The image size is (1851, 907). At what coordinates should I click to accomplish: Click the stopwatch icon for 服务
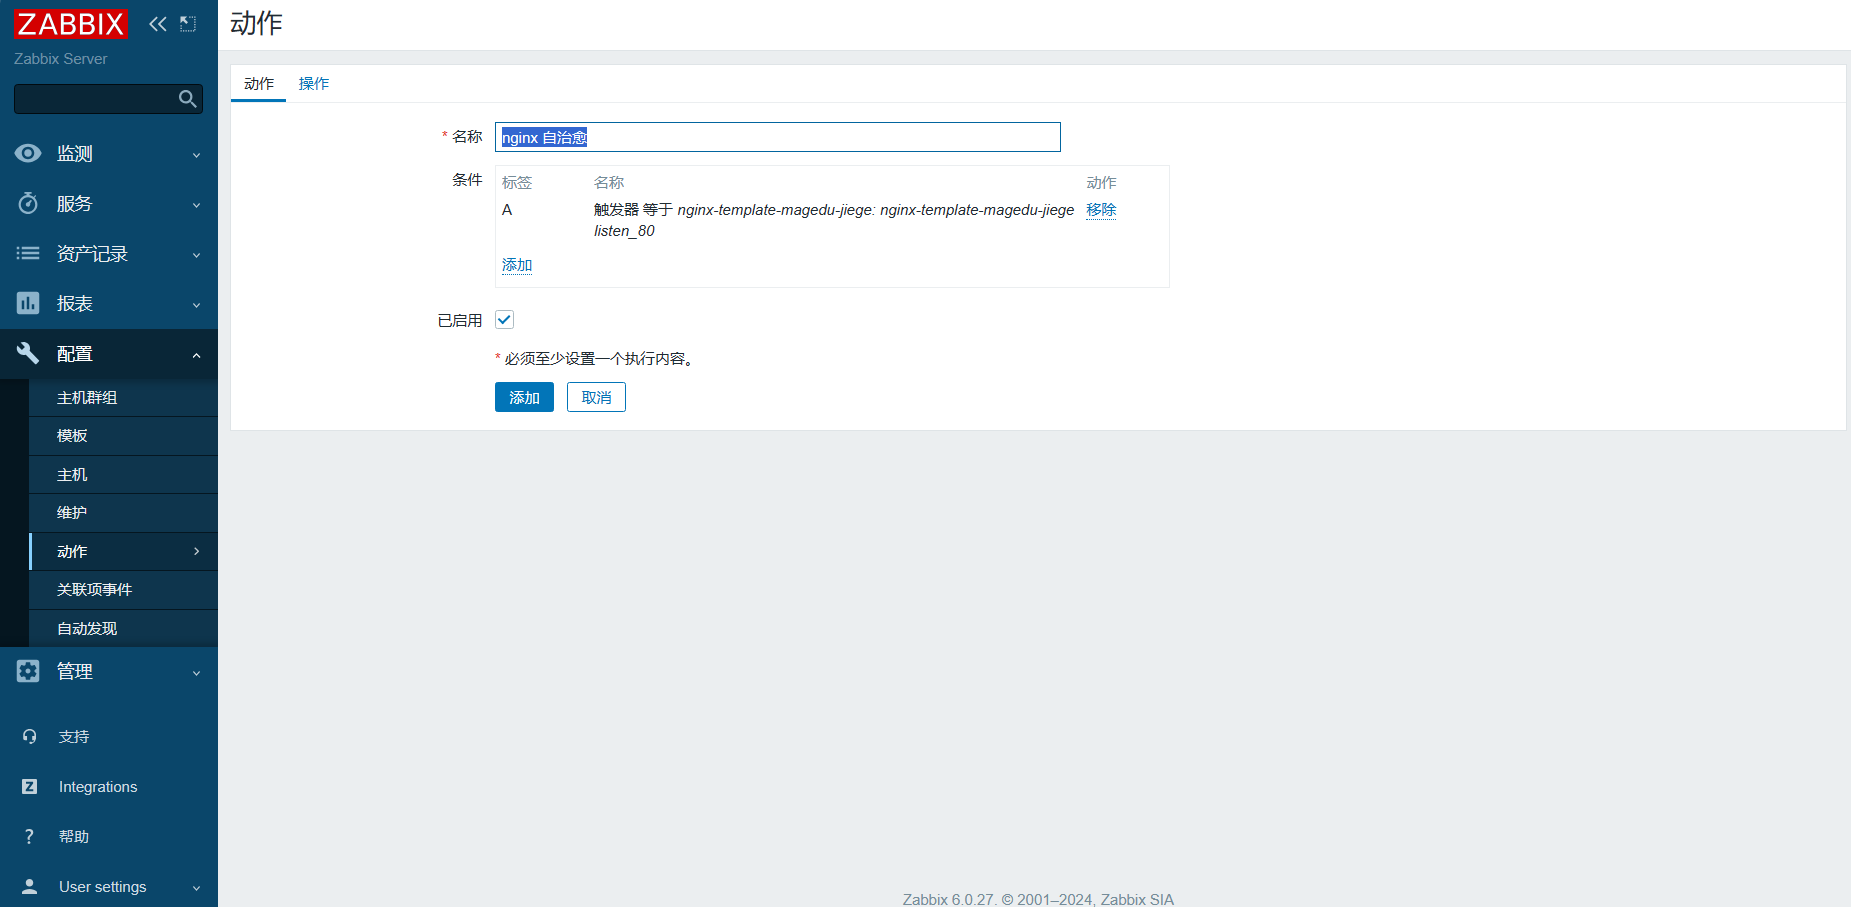(x=28, y=203)
